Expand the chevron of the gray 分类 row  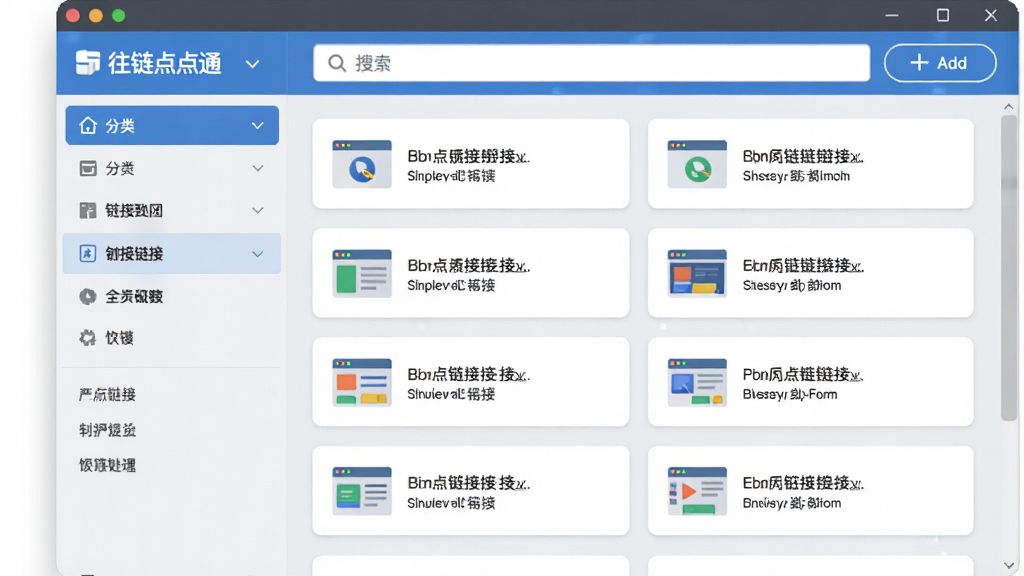(258, 168)
